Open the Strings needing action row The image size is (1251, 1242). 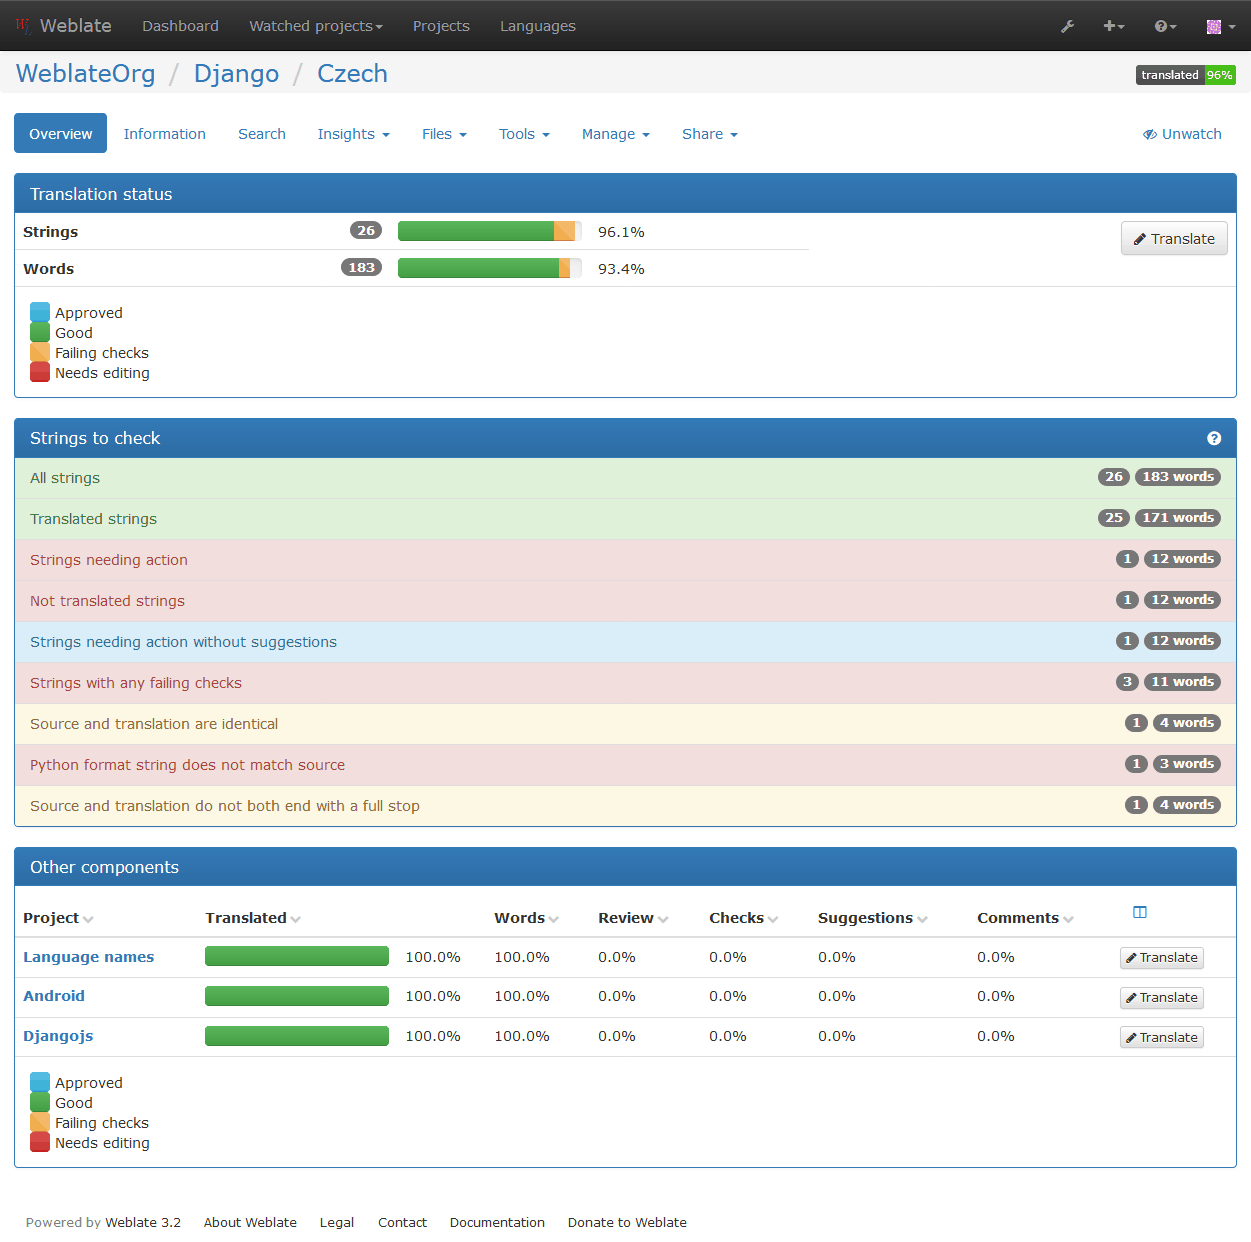(625, 560)
